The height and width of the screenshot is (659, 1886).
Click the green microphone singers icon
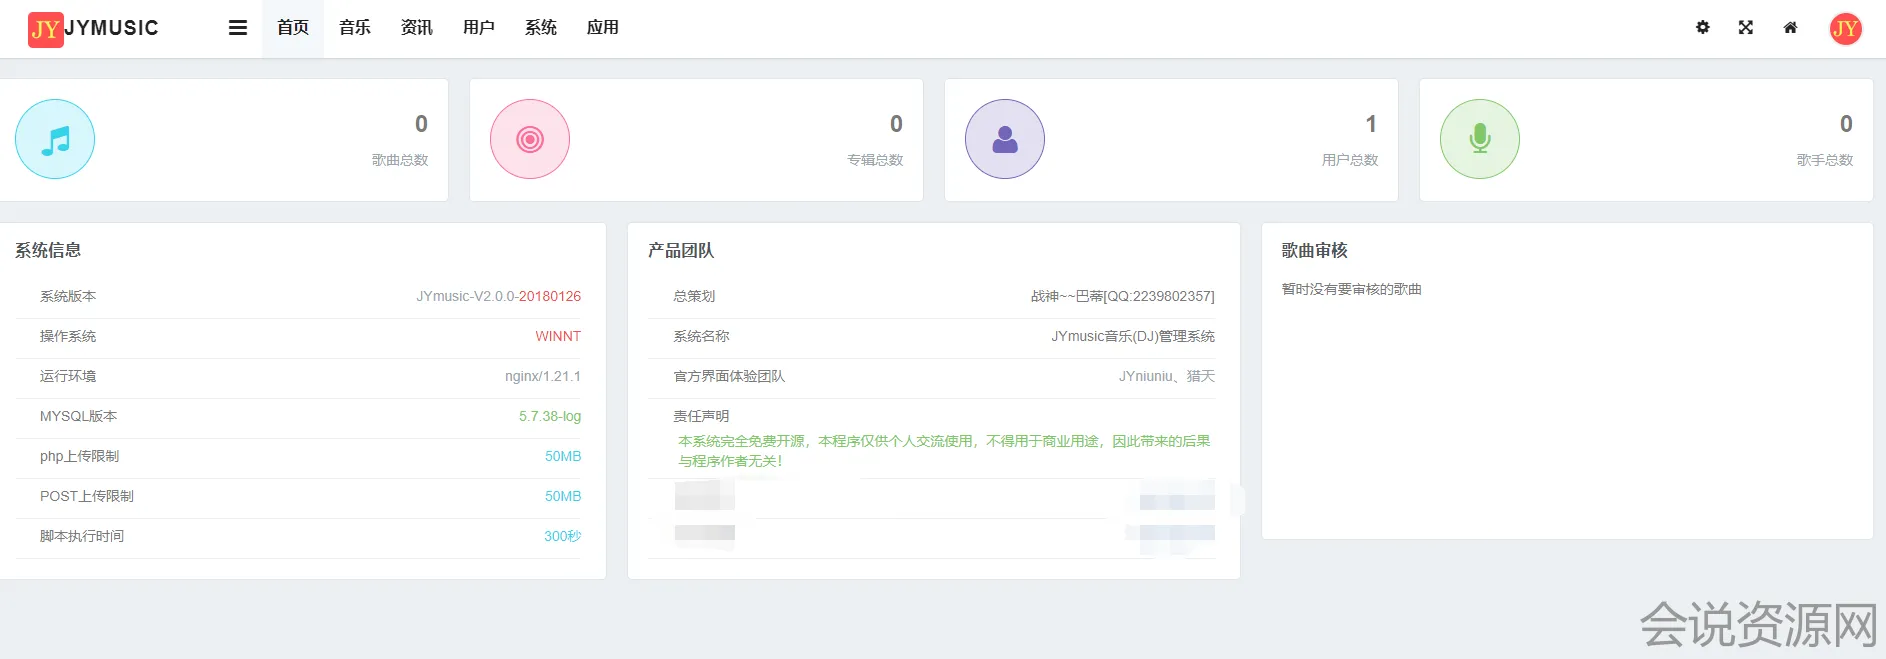(x=1480, y=139)
